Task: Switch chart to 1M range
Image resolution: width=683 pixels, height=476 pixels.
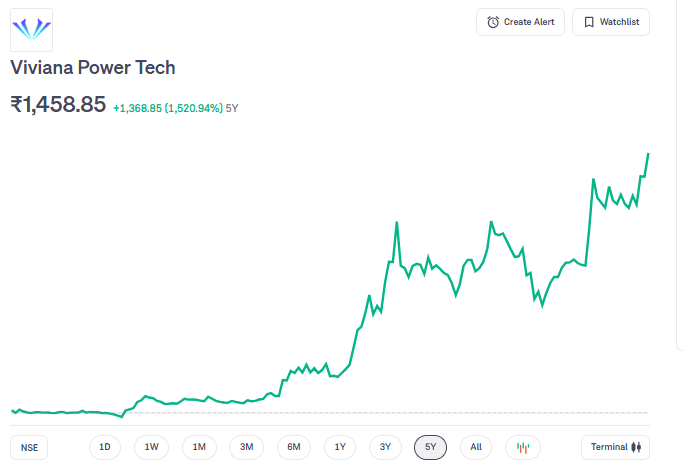Action: (199, 447)
